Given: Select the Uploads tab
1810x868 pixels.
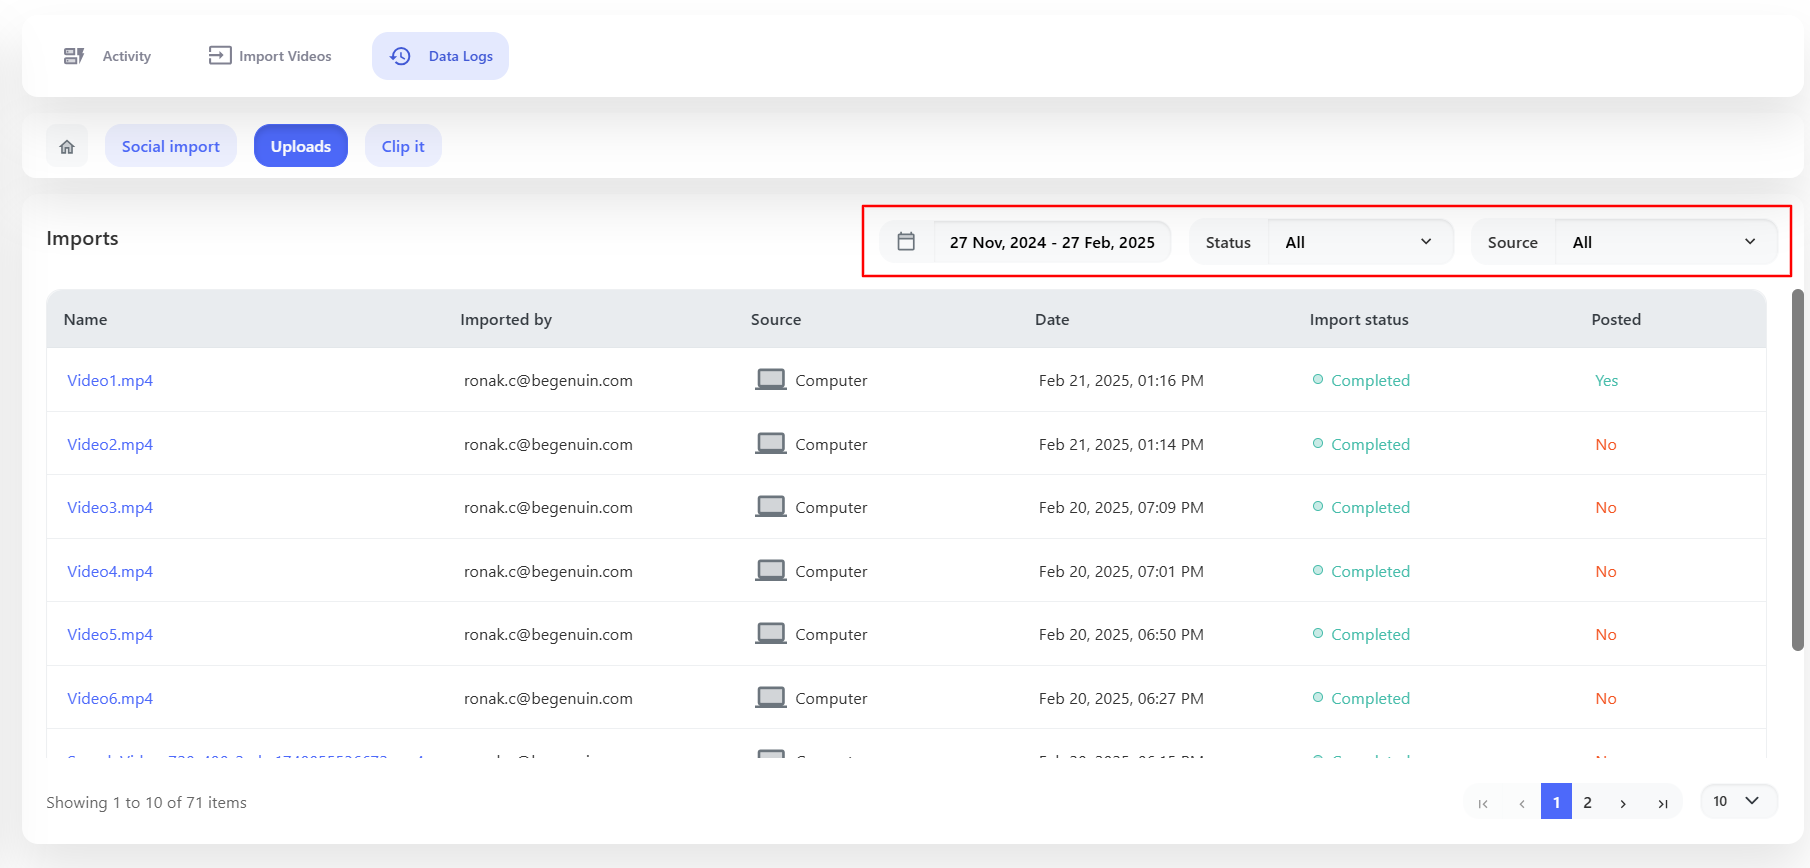Looking at the screenshot, I should (x=301, y=146).
